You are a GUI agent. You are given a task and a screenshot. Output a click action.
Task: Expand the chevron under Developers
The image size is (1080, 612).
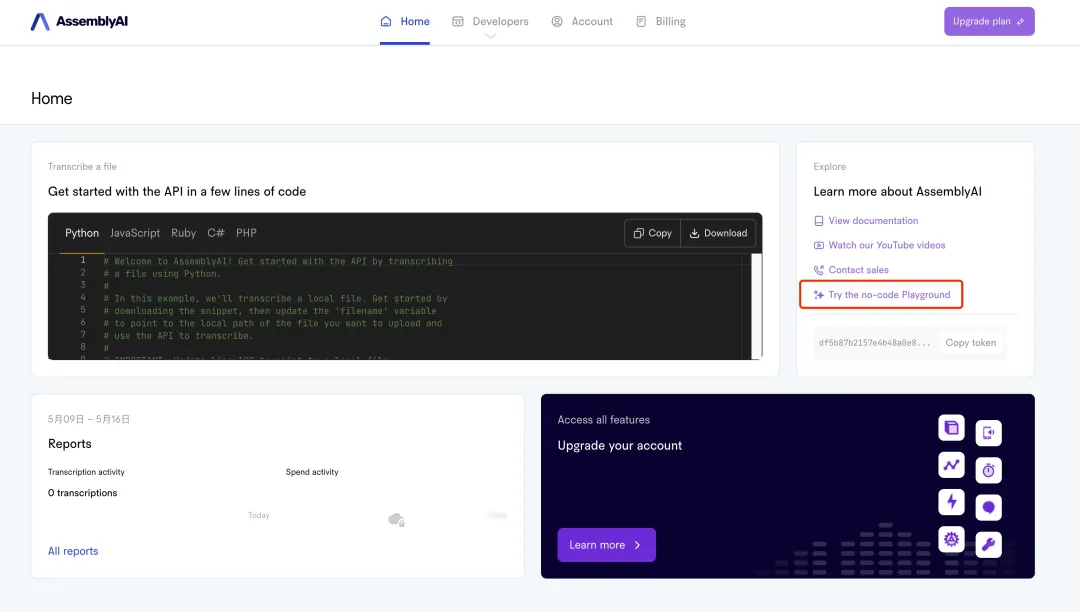click(x=490, y=36)
